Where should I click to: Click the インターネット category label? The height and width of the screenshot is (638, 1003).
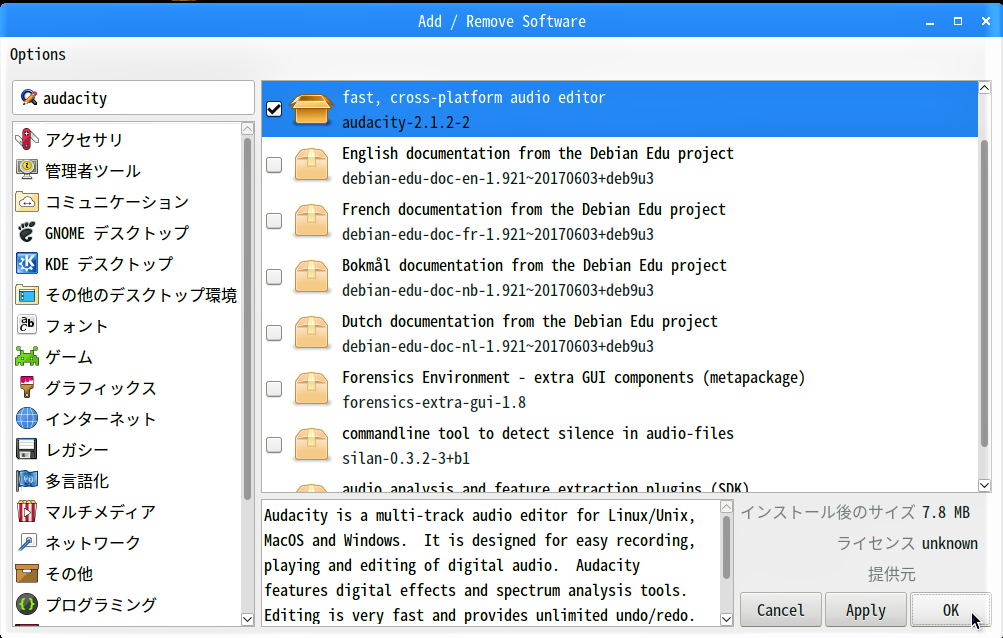click(x=100, y=419)
